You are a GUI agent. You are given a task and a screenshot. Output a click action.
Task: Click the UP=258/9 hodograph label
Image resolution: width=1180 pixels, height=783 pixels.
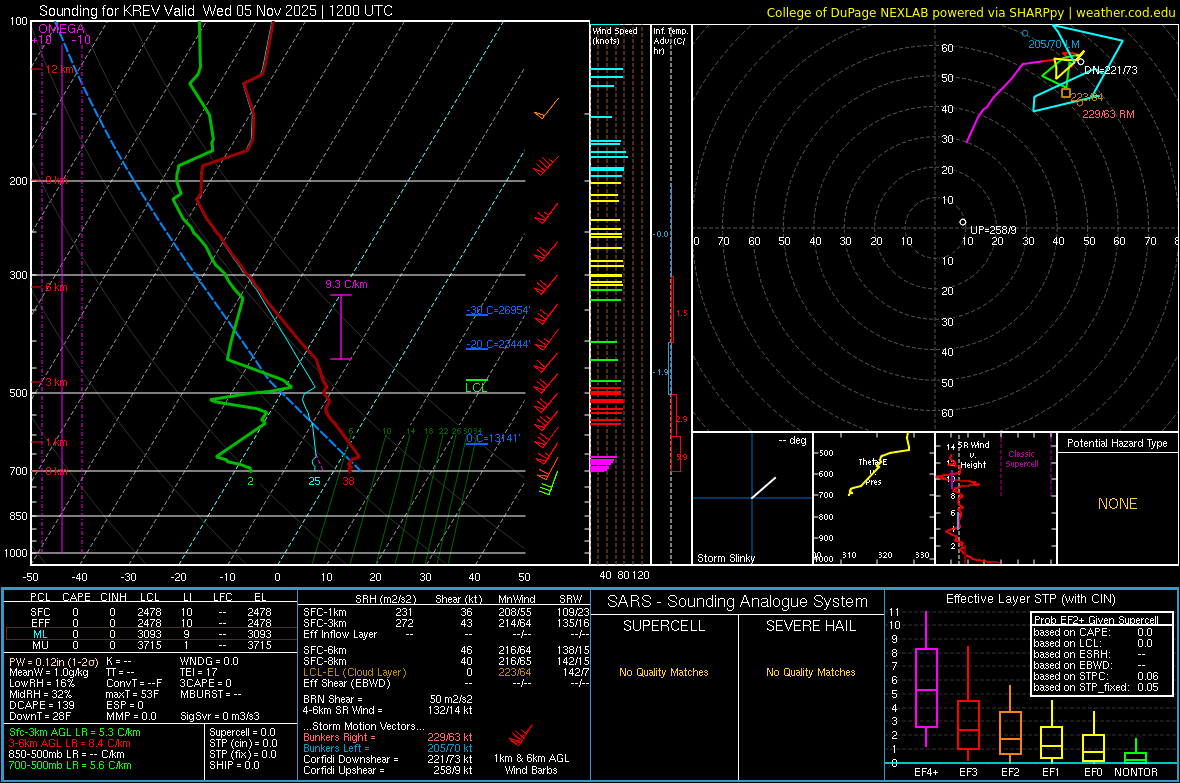coord(993,230)
